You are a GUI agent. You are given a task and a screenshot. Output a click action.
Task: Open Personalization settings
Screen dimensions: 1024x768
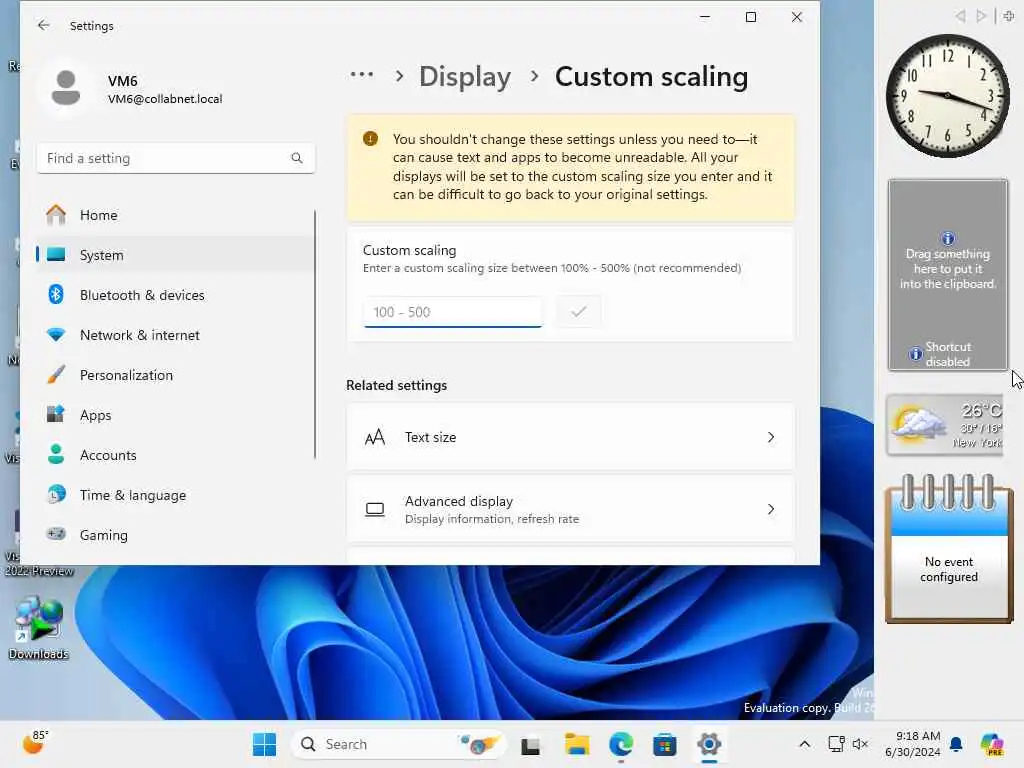click(x=176, y=375)
